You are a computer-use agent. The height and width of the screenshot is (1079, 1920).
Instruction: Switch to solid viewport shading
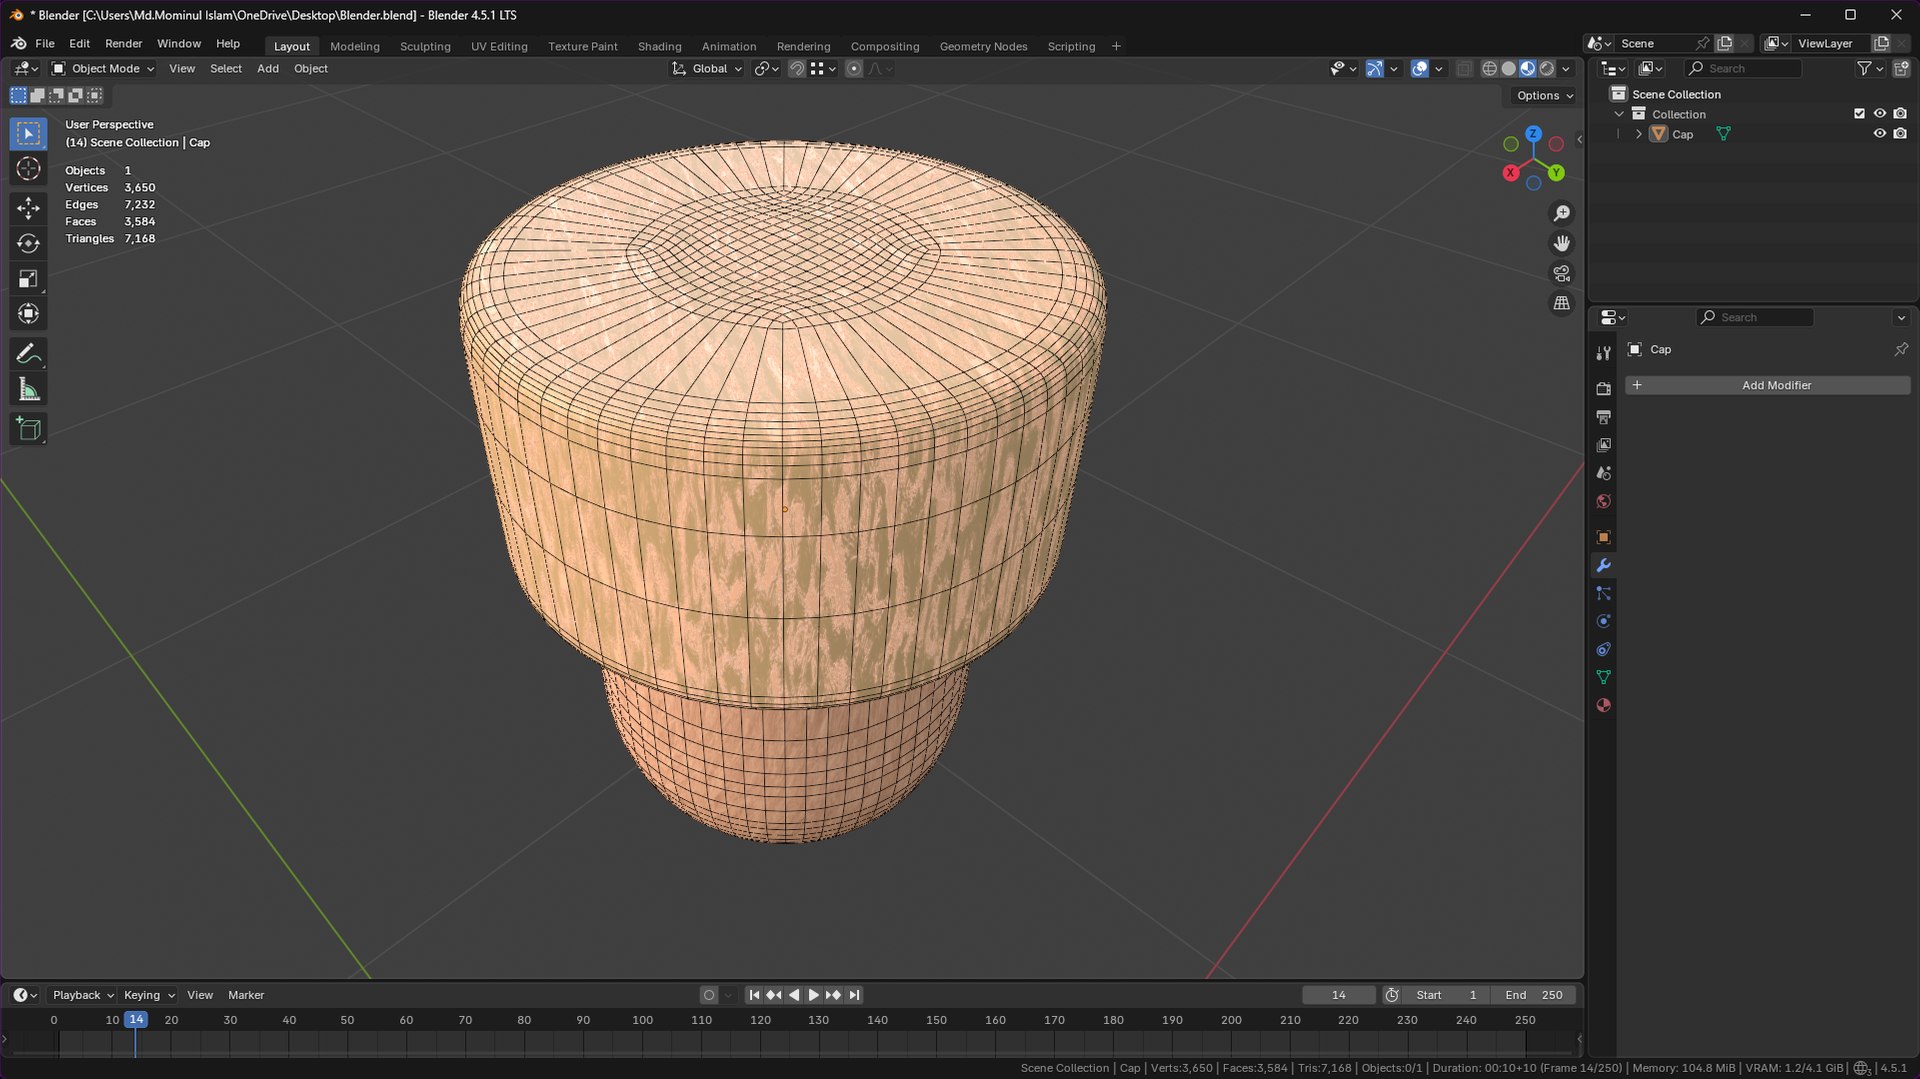pyautogui.click(x=1508, y=69)
